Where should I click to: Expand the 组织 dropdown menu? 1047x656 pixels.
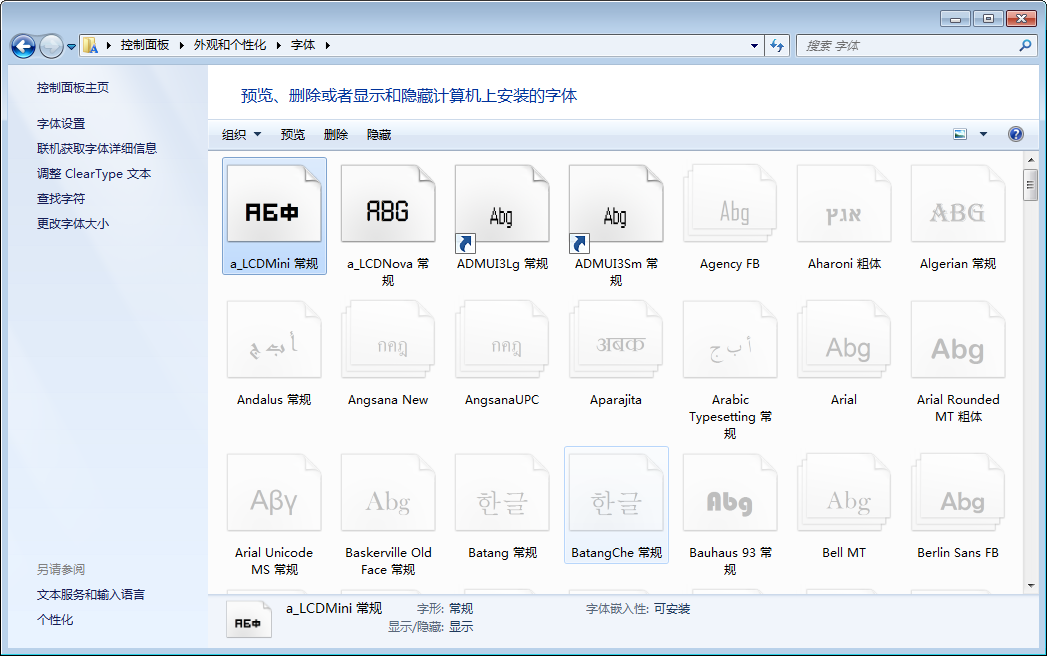point(241,135)
